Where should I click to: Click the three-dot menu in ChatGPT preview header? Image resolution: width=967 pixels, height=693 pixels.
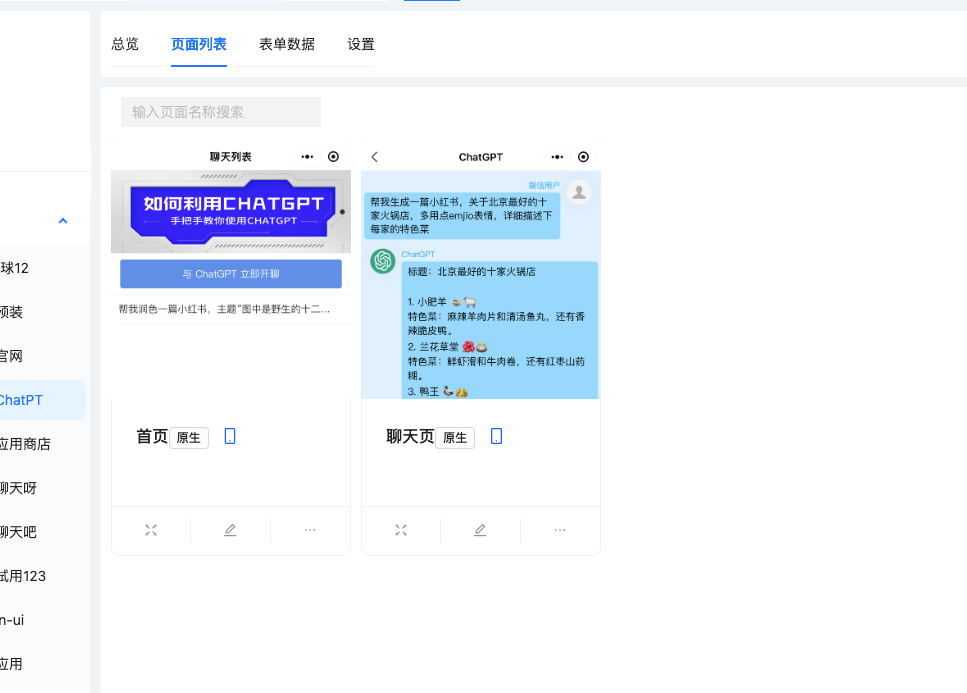[x=557, y=157]
